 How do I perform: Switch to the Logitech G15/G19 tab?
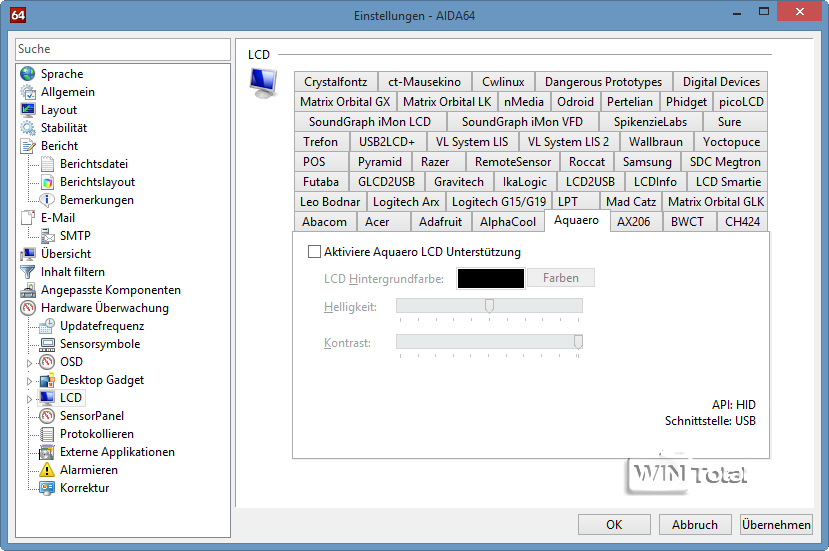point(499,202)
